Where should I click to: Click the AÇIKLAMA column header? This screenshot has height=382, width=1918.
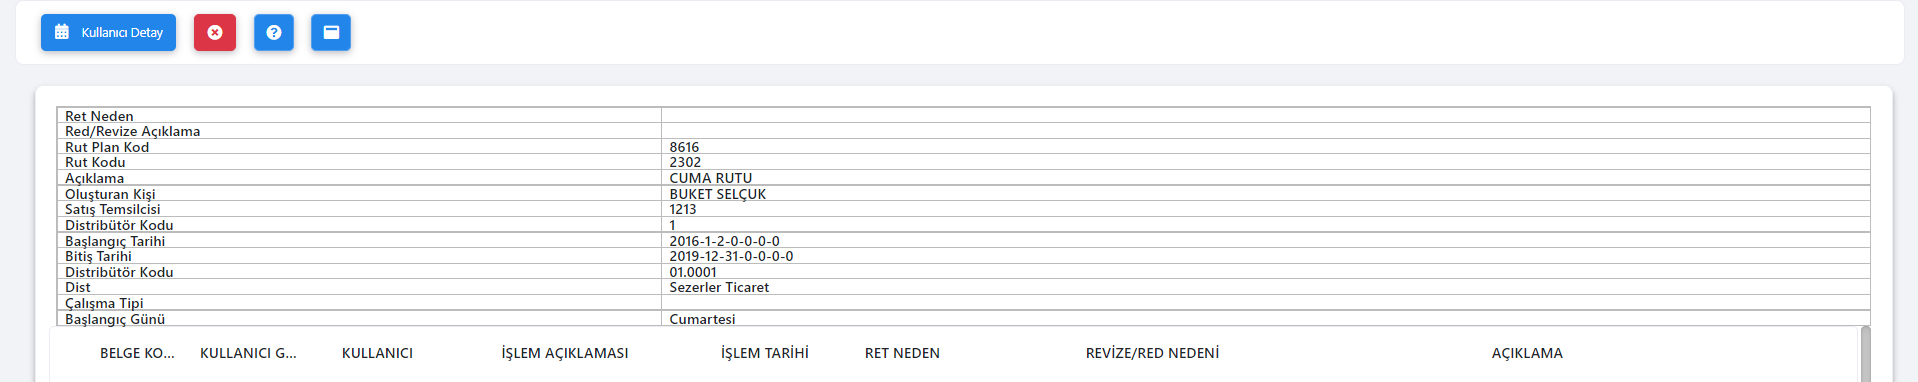pos(1527,353)
